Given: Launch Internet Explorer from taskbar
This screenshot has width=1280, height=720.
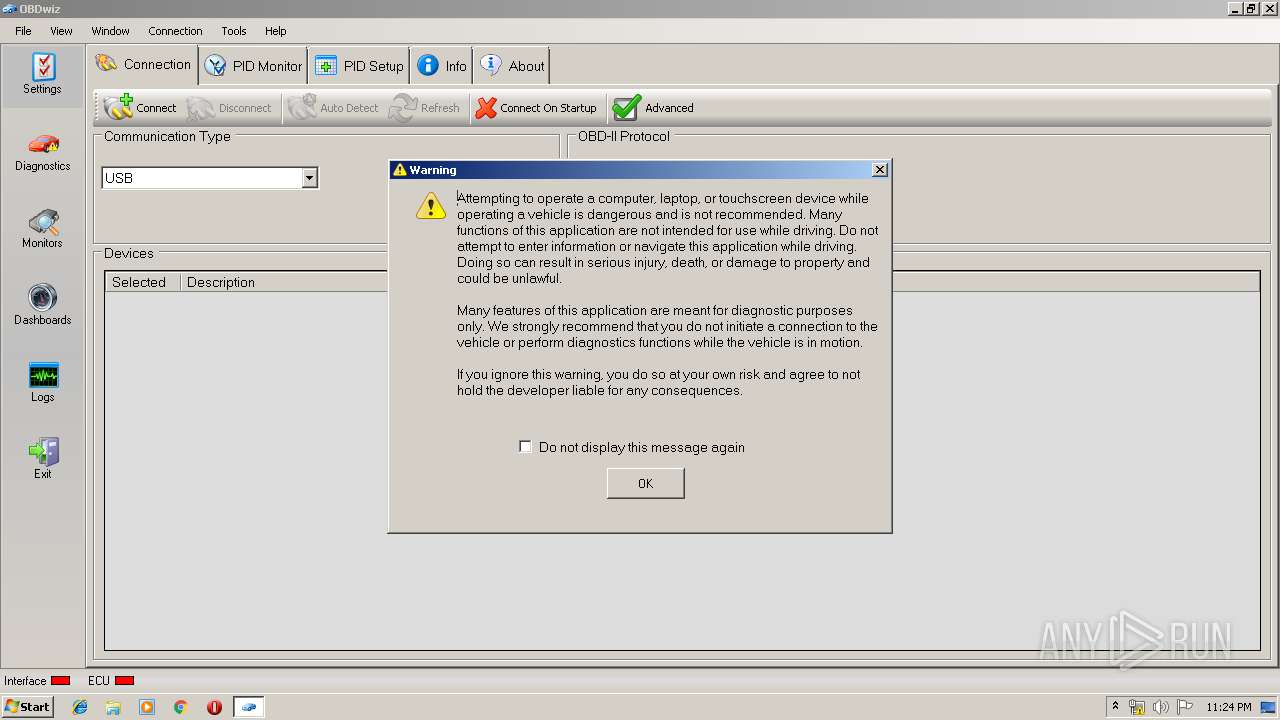Looking at the screenshot, I should coord(80,707).
